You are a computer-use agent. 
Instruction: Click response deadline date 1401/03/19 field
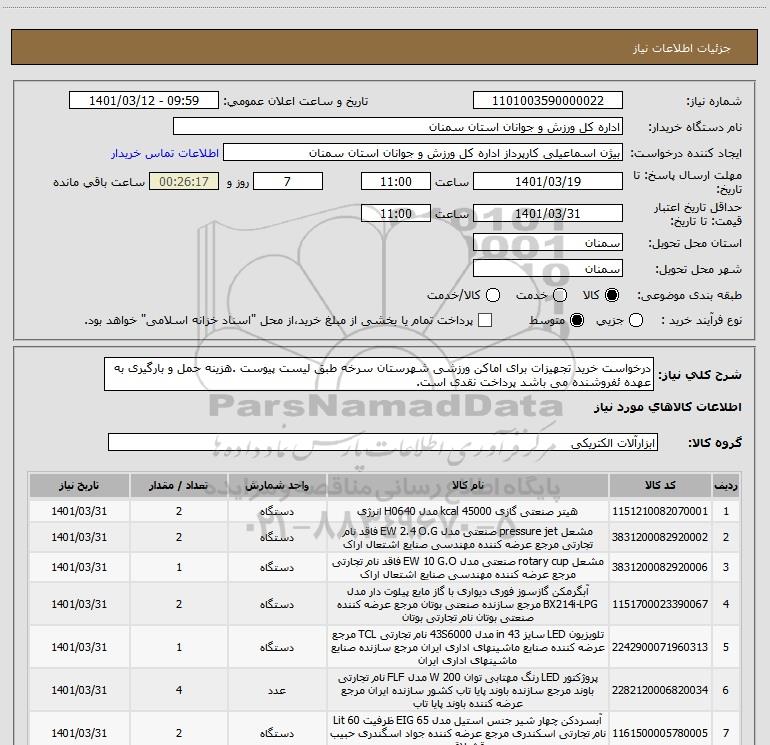[548, 181]
